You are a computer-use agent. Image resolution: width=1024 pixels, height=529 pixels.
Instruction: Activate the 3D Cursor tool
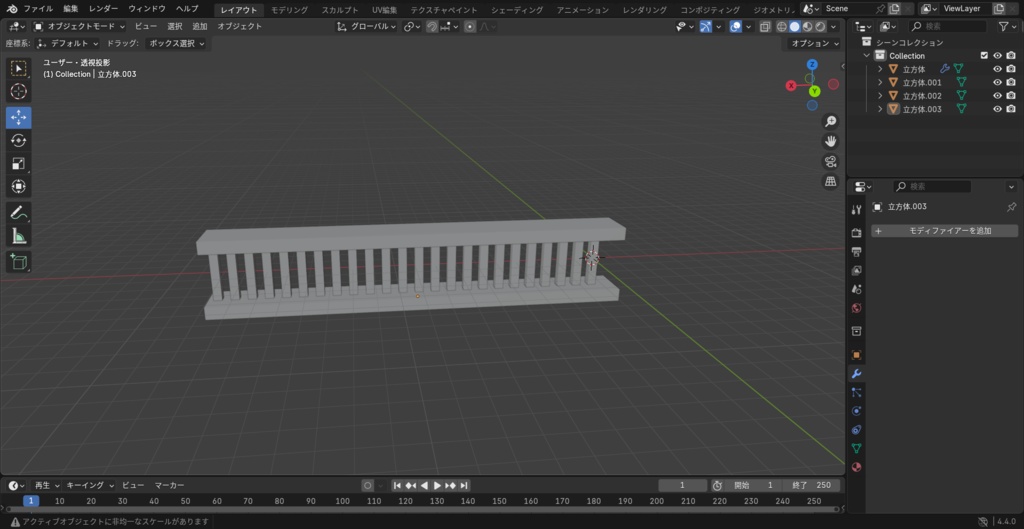(19, 91)
